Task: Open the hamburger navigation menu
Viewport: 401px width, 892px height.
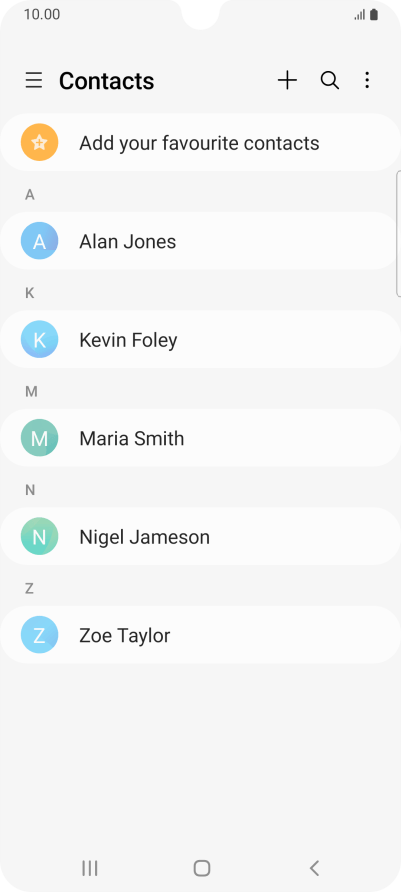Action: [34, 81]
